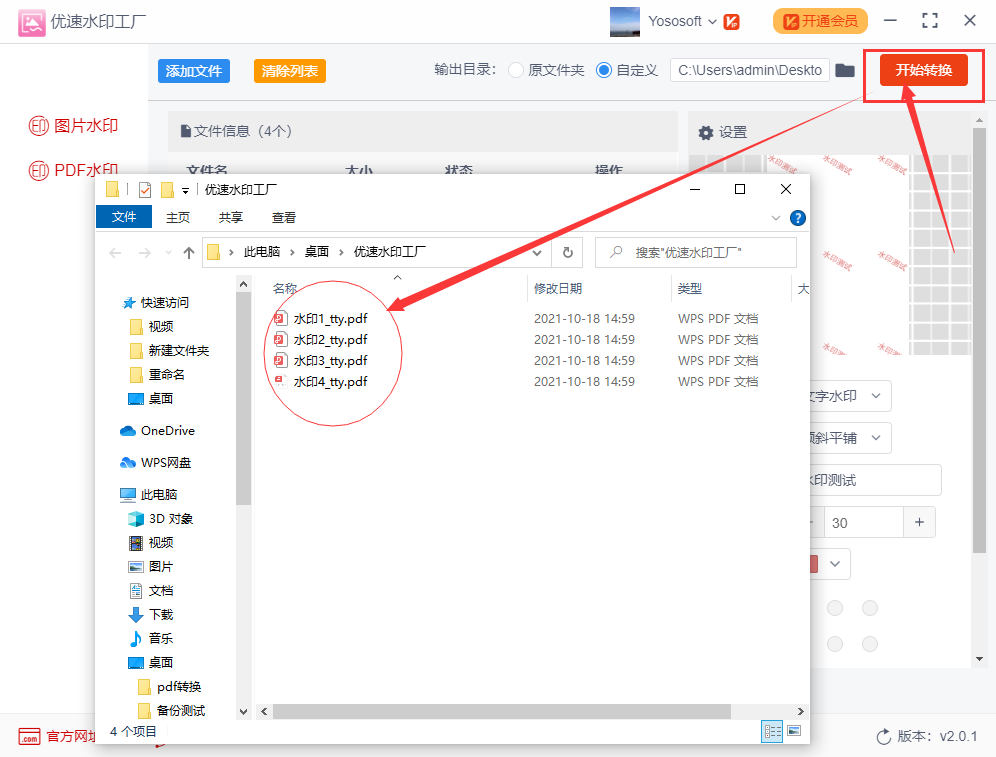Viewport: 996px width, 757px height.
Task: Go up one folder level arrow
Action: (x=189, y=253)
